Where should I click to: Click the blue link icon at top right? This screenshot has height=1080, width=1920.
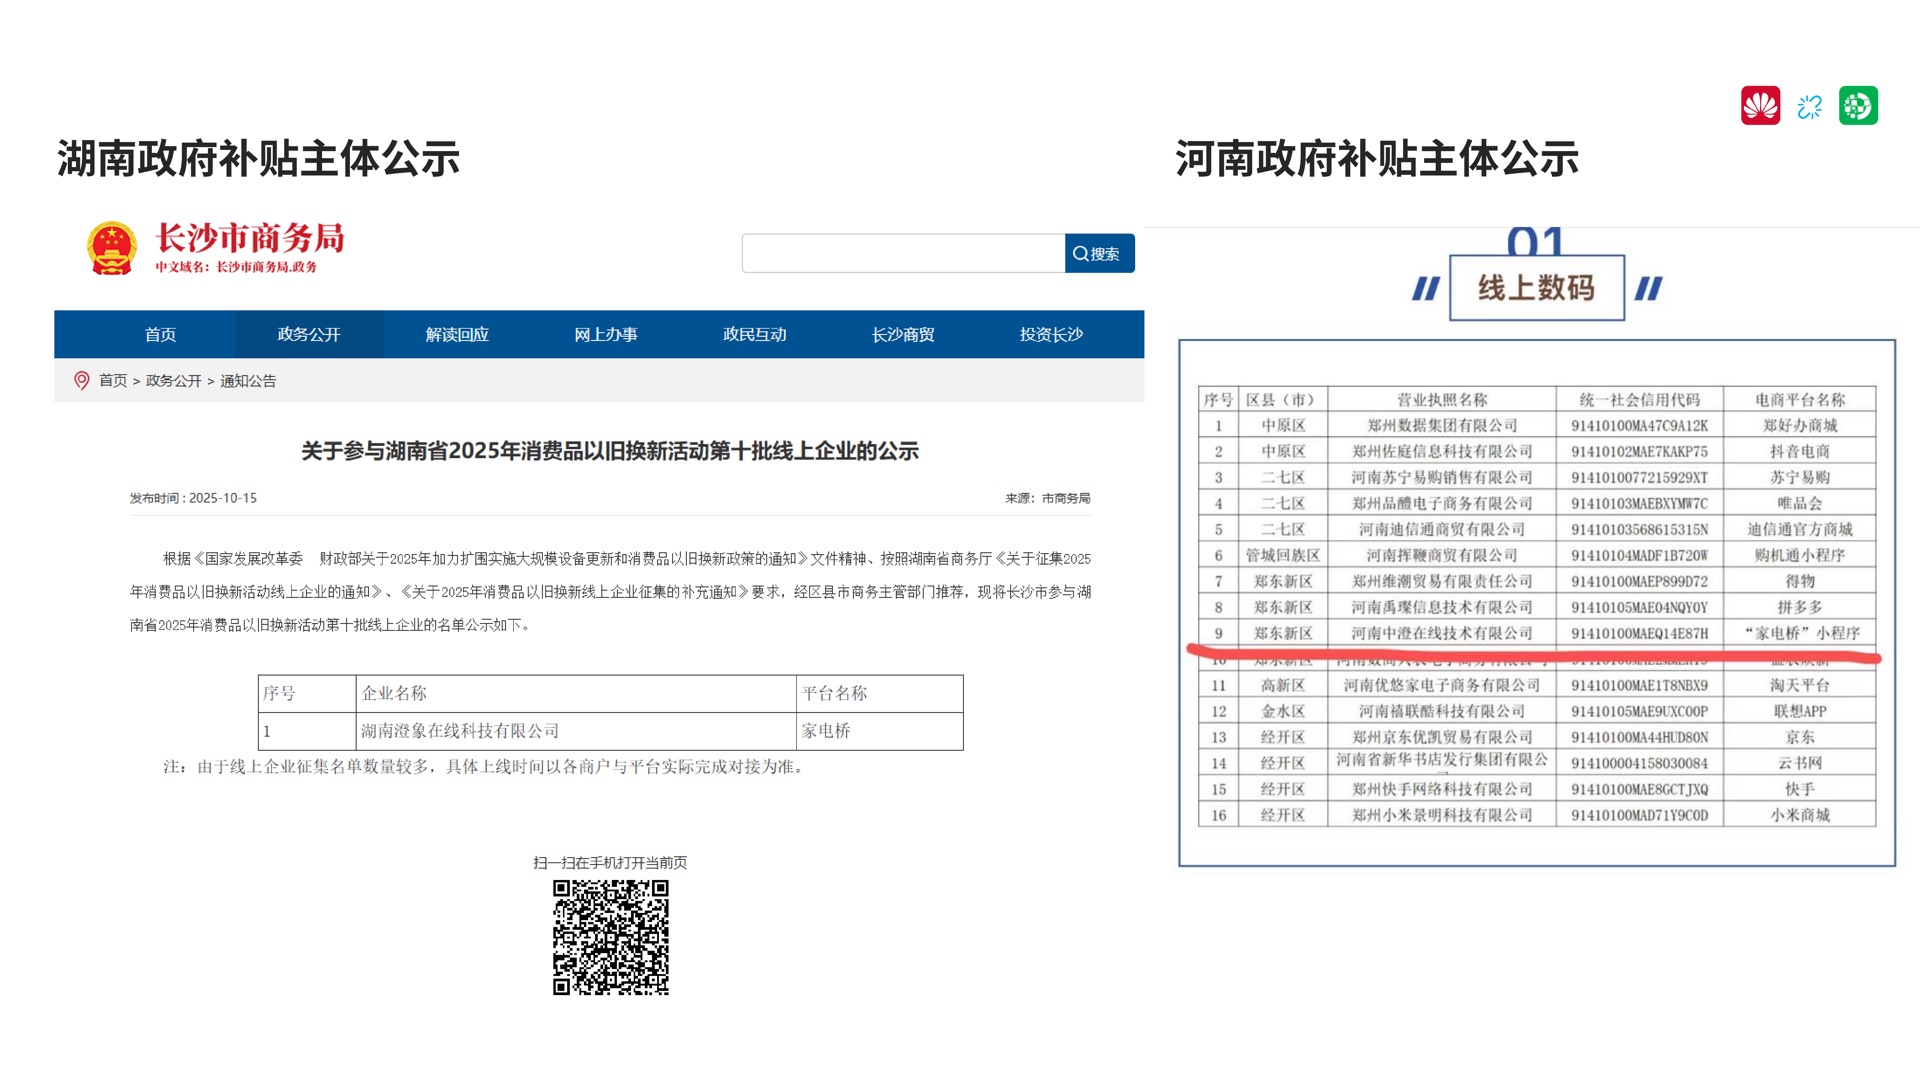[1809, 106]
